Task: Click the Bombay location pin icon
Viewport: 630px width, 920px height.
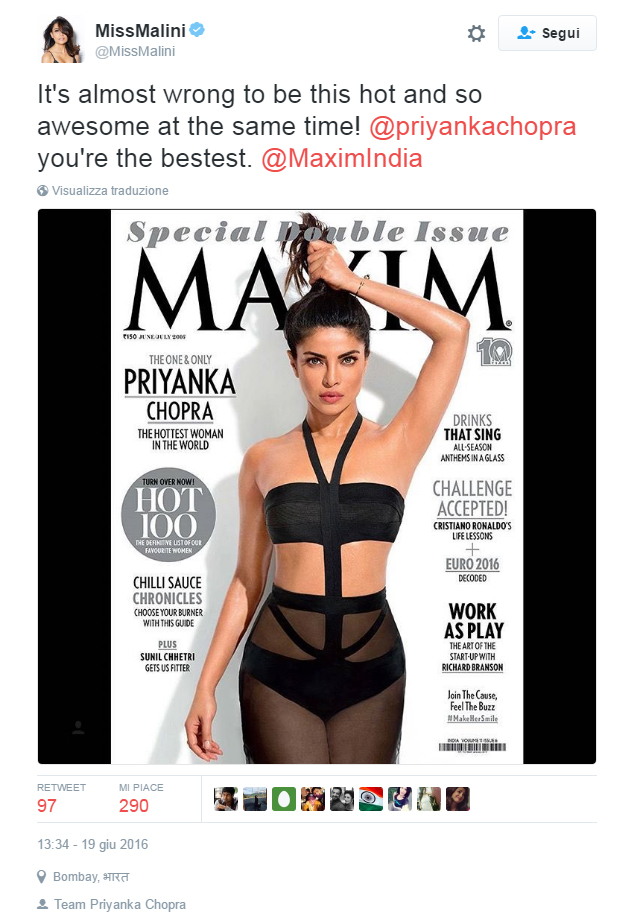Action: tap(42, 877)
